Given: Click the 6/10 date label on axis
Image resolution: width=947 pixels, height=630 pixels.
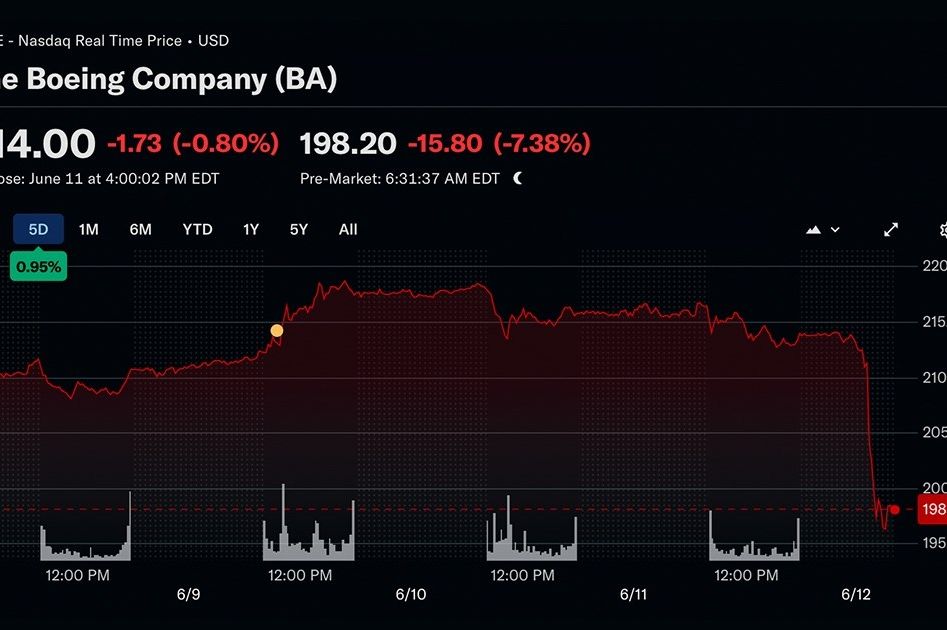Looking at the screenshot, I should (x=411, y=595).
